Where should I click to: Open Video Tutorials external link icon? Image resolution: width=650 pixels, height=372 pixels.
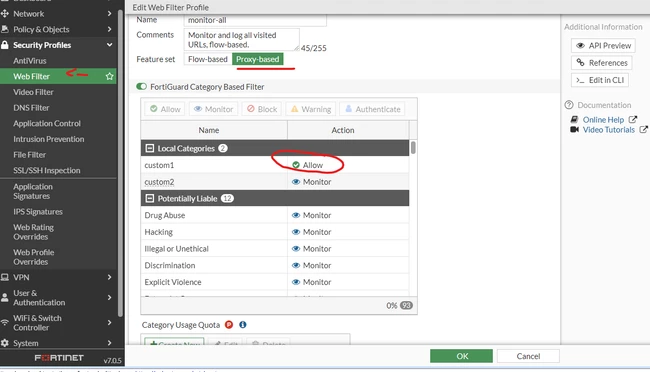pyautogui.click(x=643, y=129)
